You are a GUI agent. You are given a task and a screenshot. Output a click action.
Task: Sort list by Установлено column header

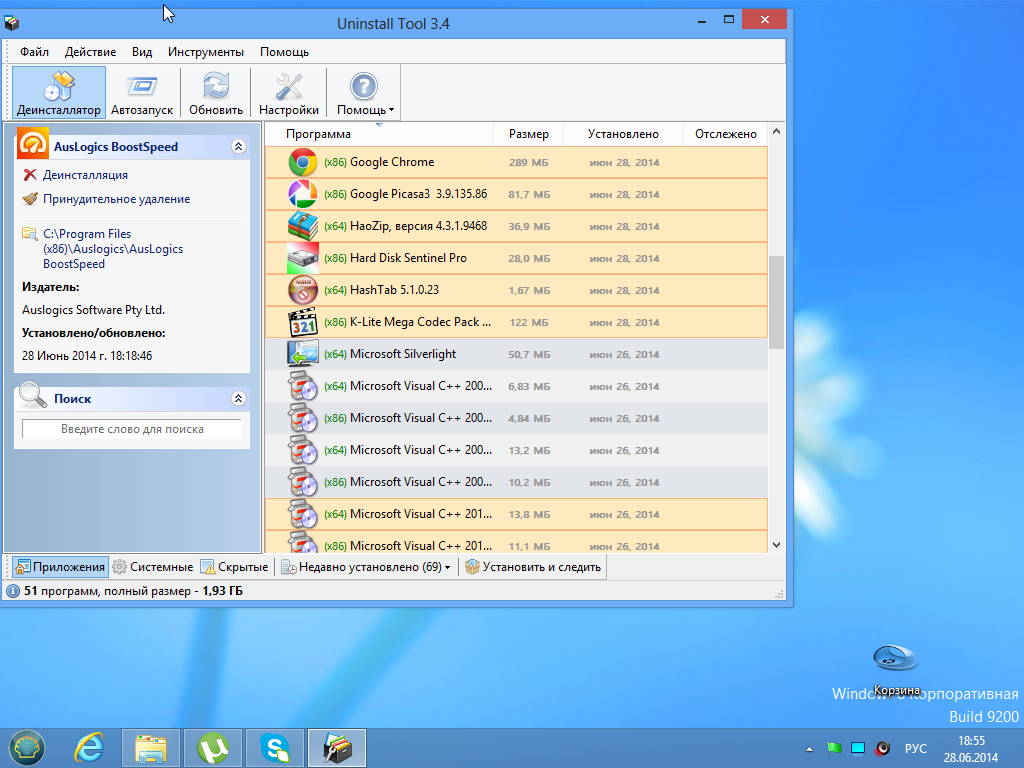pos(623,134)
